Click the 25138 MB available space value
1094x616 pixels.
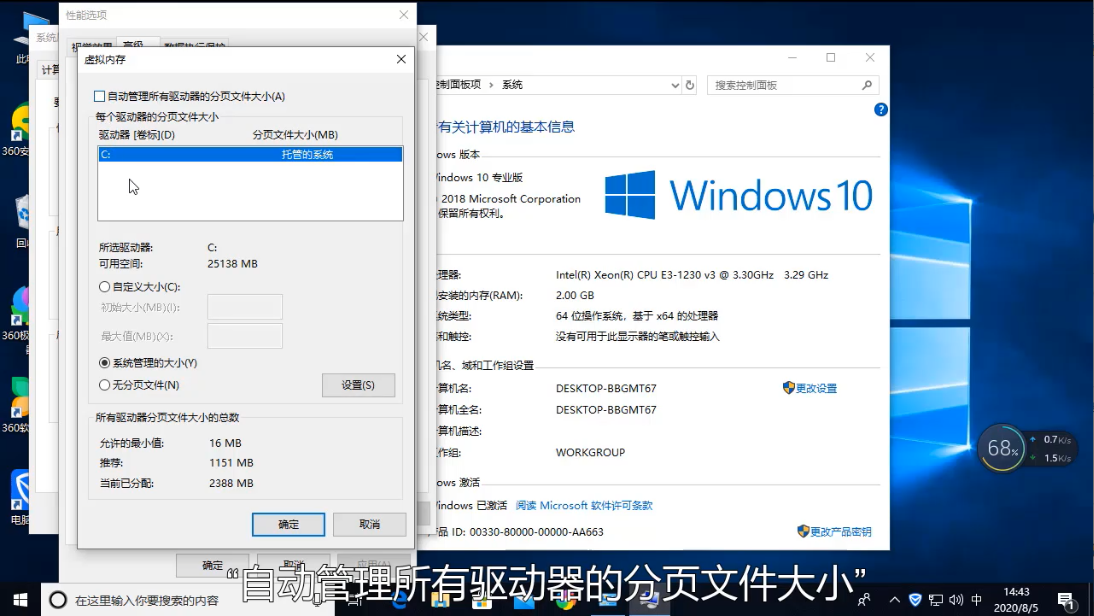point(232,264)
